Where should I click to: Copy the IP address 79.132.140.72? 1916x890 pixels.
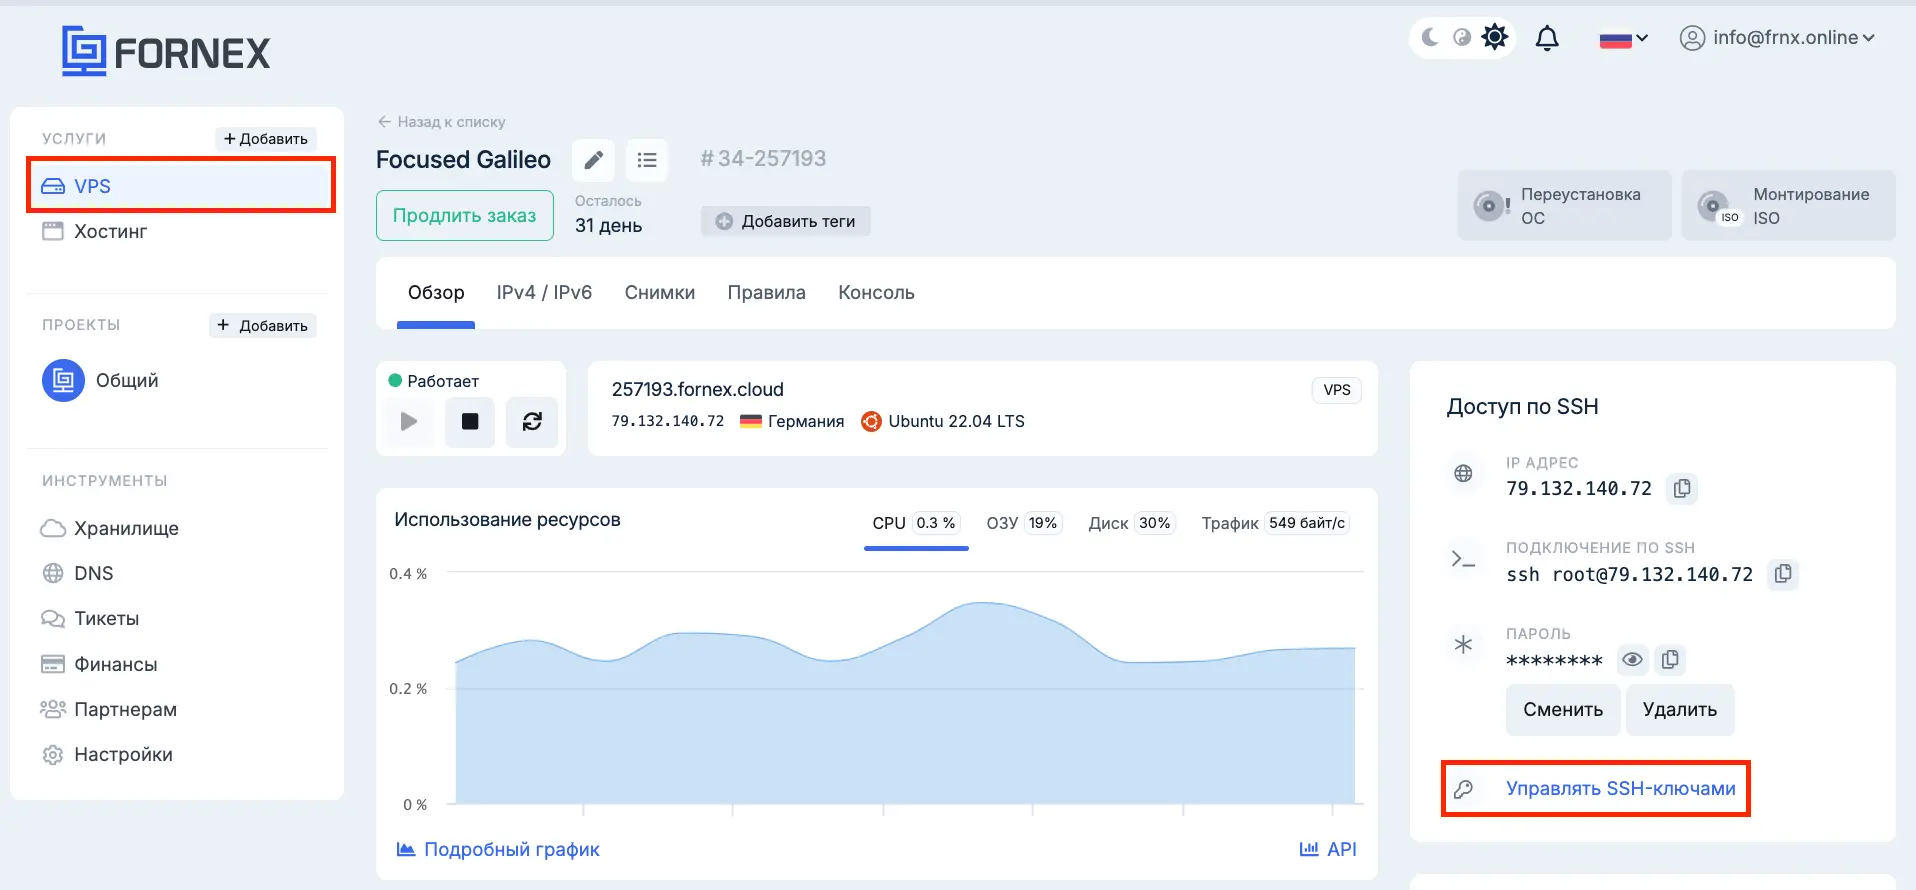coord(1682,488)
